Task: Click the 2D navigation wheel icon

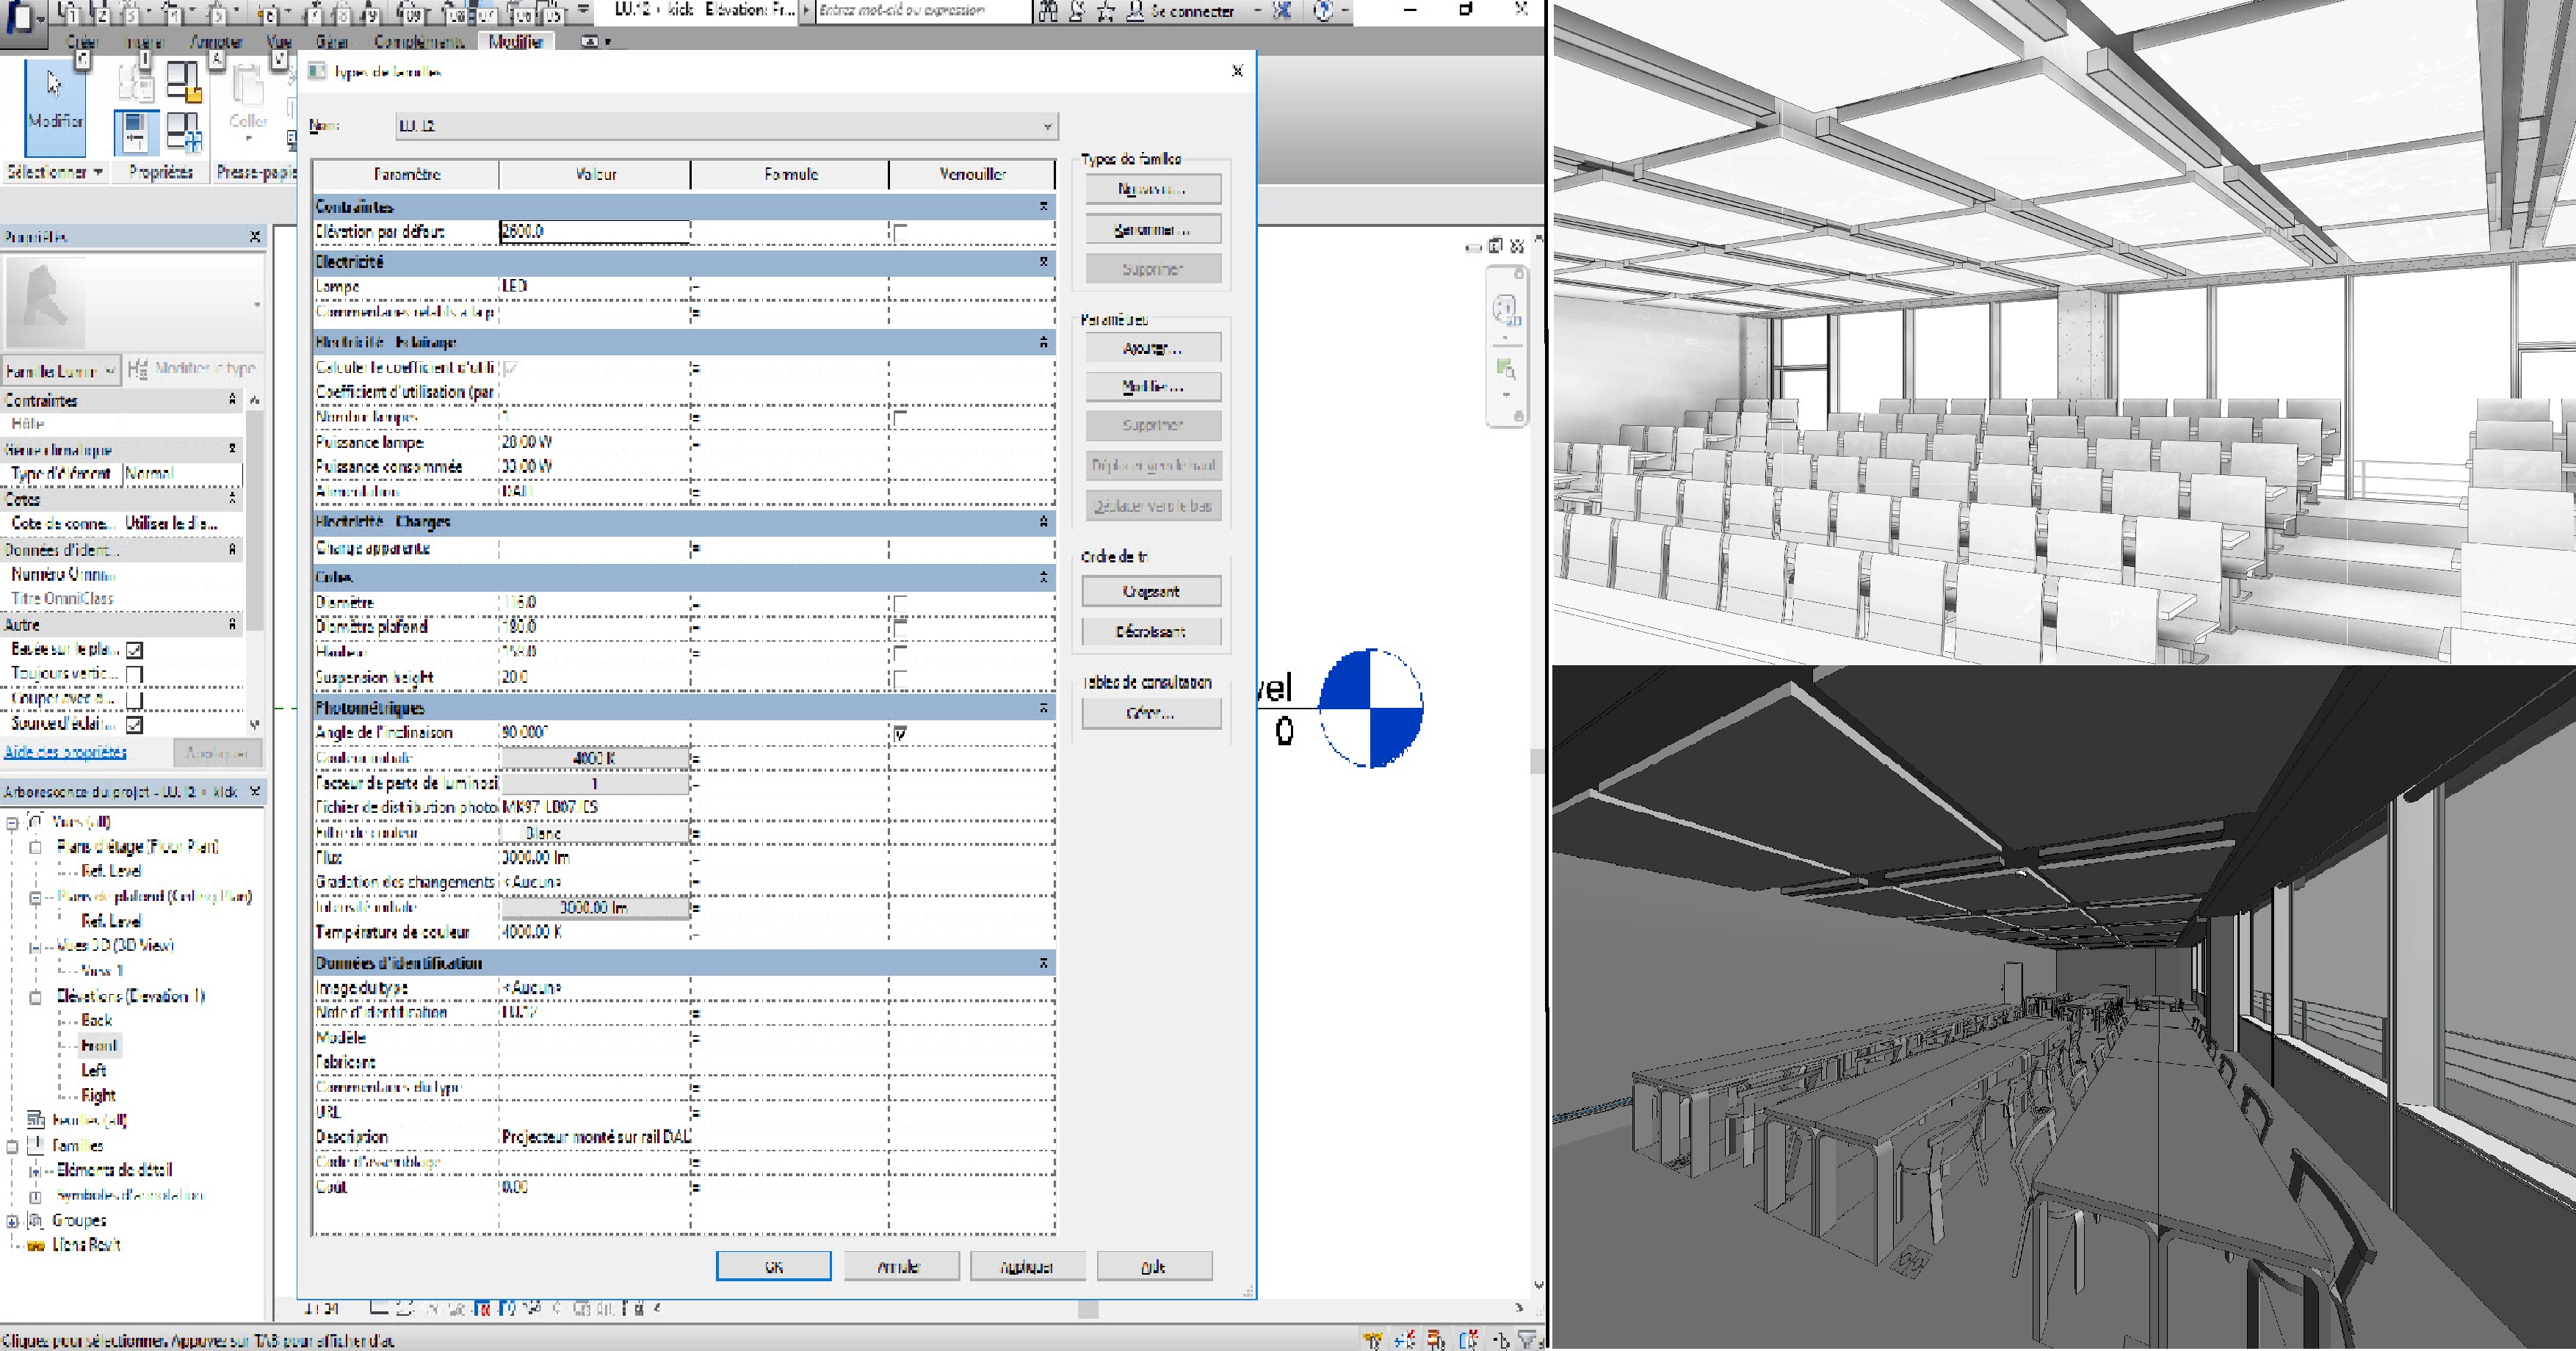Action: [1506, 310]
